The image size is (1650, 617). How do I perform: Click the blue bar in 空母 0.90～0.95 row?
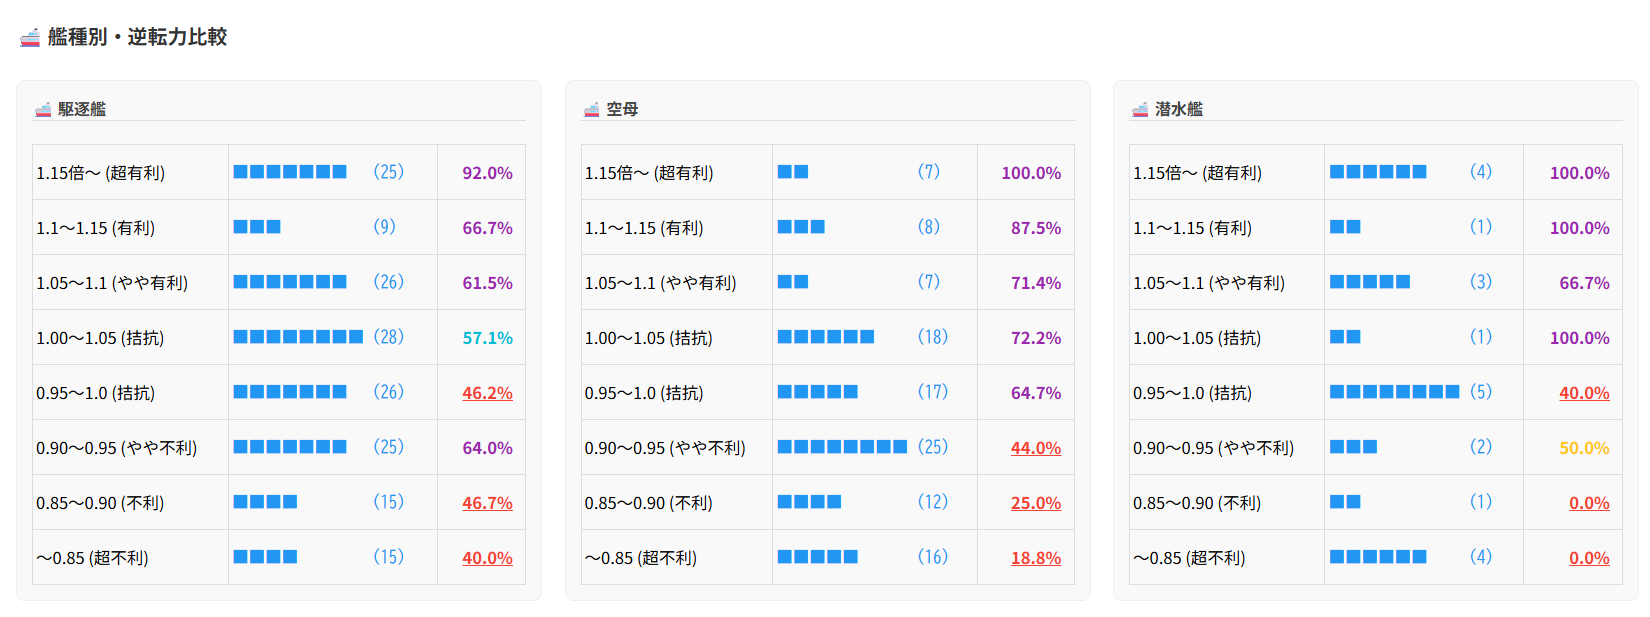pos(842,447)
